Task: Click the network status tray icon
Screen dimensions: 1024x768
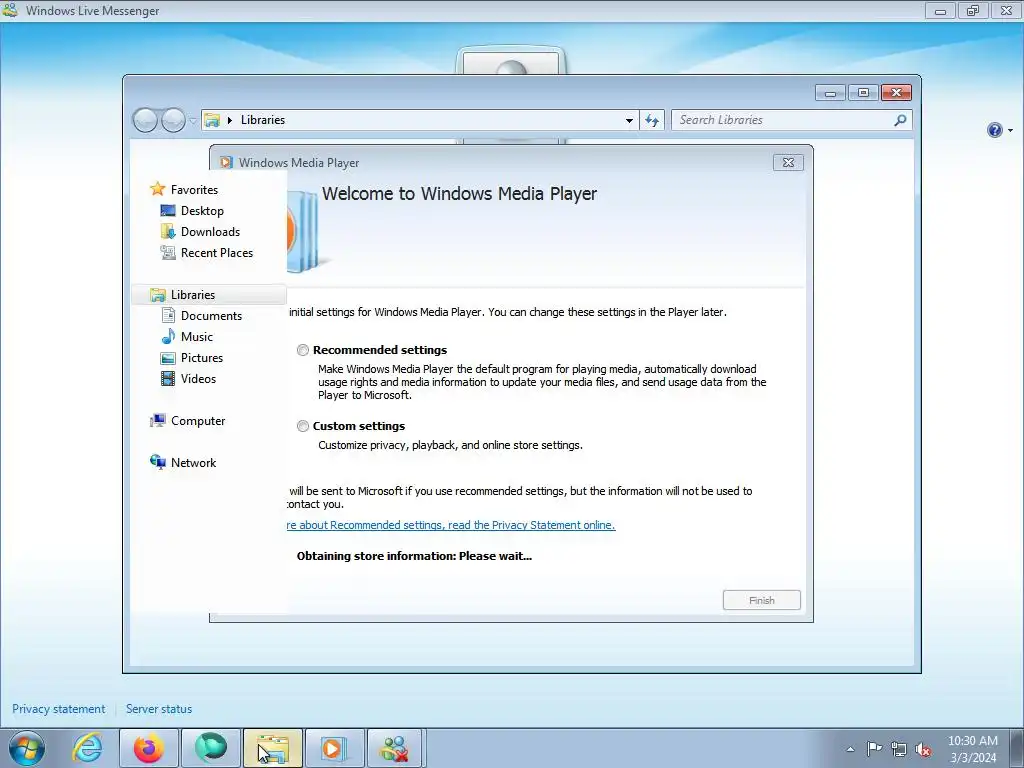Action: pos(899,749)
